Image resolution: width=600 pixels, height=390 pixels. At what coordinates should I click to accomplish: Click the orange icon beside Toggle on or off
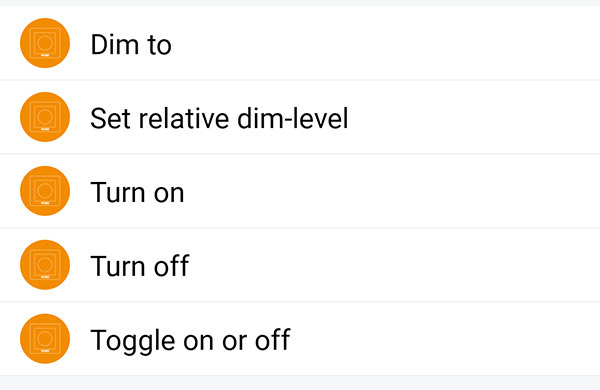click(x=45, y=338)
